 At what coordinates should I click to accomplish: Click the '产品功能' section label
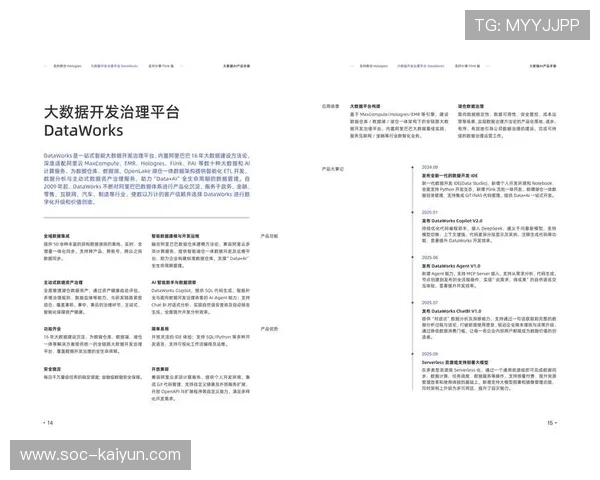[269, 236]
